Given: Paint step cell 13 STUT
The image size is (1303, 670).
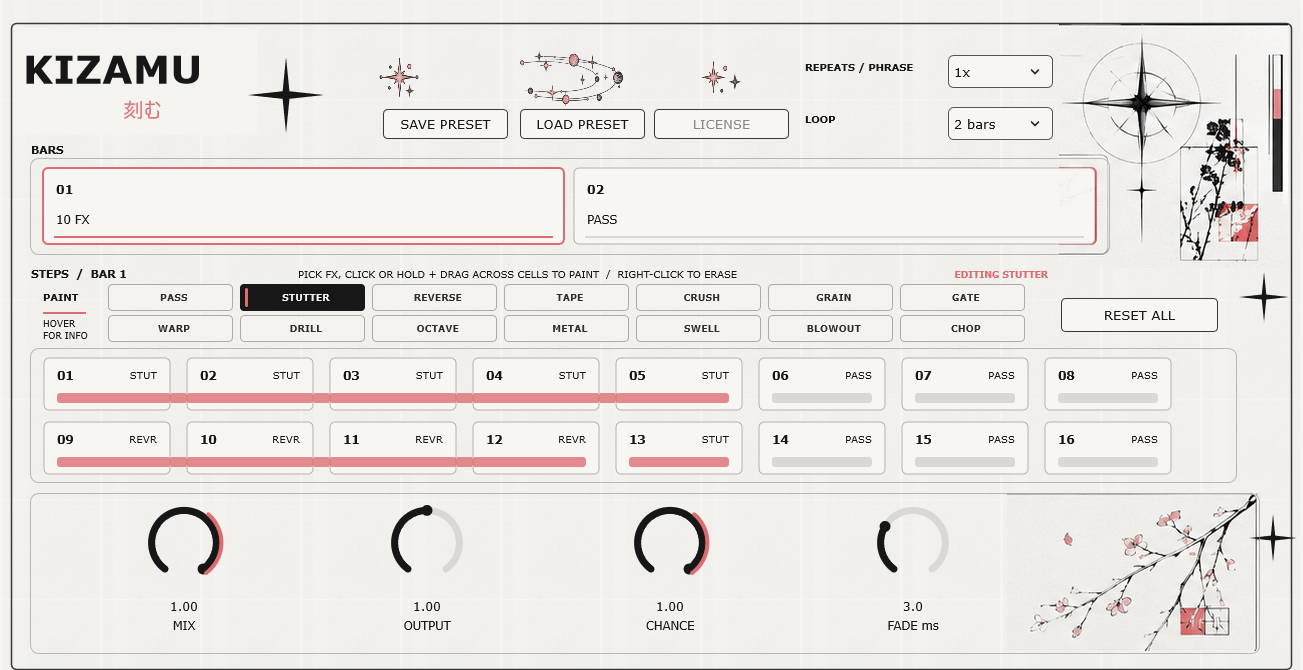Looking at the screenshot, I should (679, 448).
